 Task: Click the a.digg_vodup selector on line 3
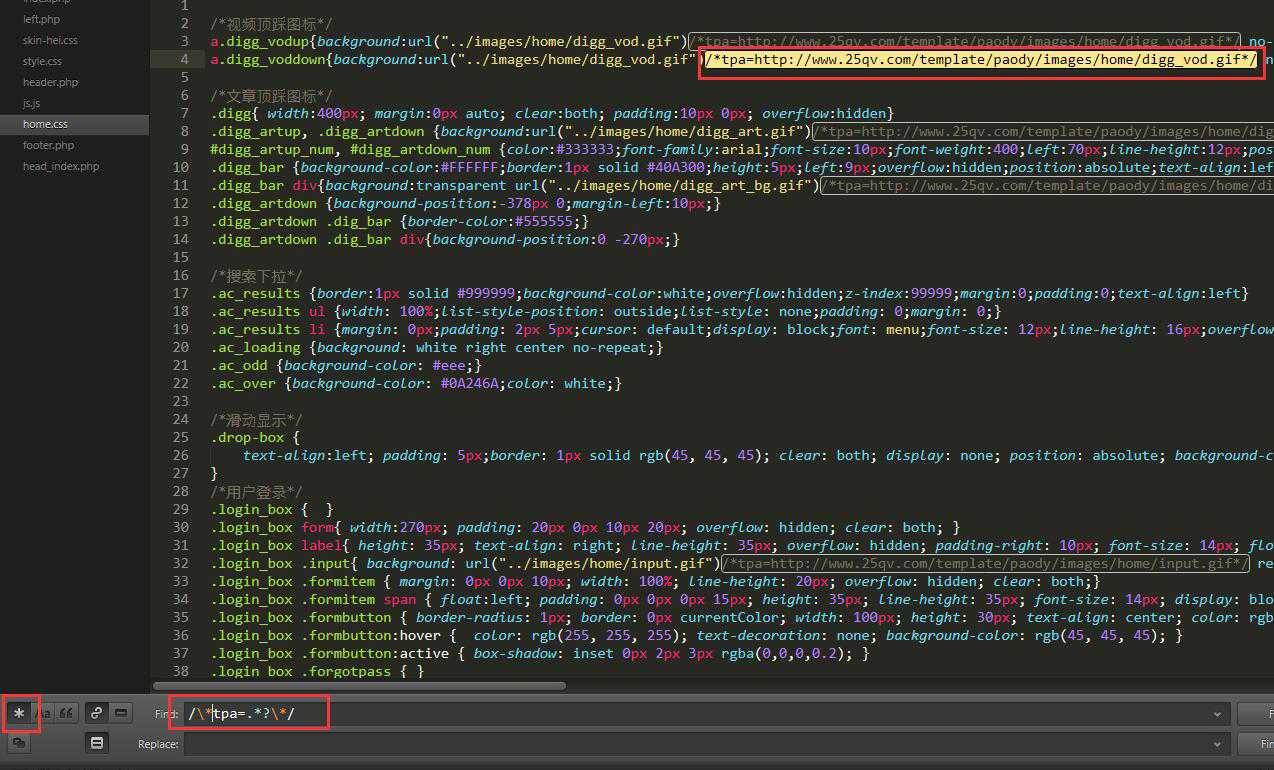click(x=260, y=41)
